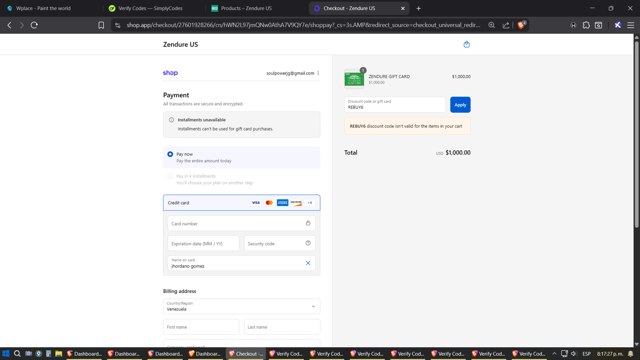Screen dimensions: 640x360
Task: Click the info icon by Installments unavailable
Action: point(171,120)
